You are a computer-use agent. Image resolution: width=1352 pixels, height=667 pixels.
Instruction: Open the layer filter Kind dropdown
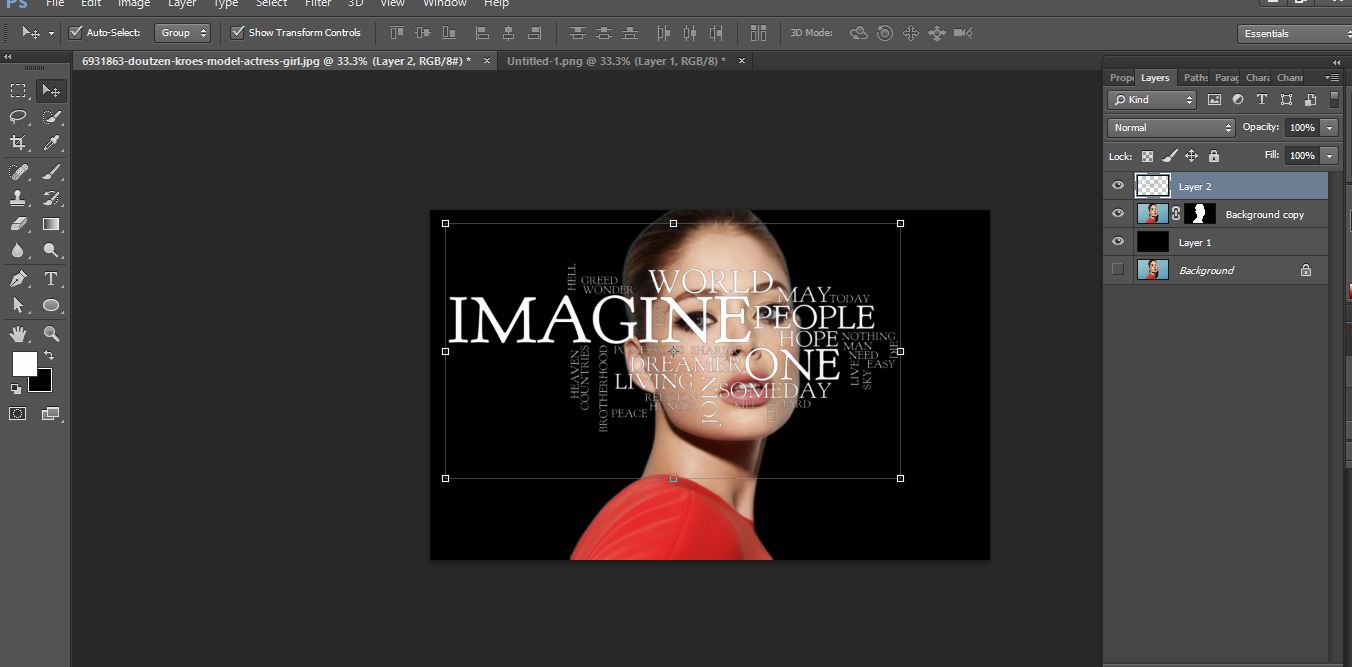pyautogui.click(x=1151, y=100)
